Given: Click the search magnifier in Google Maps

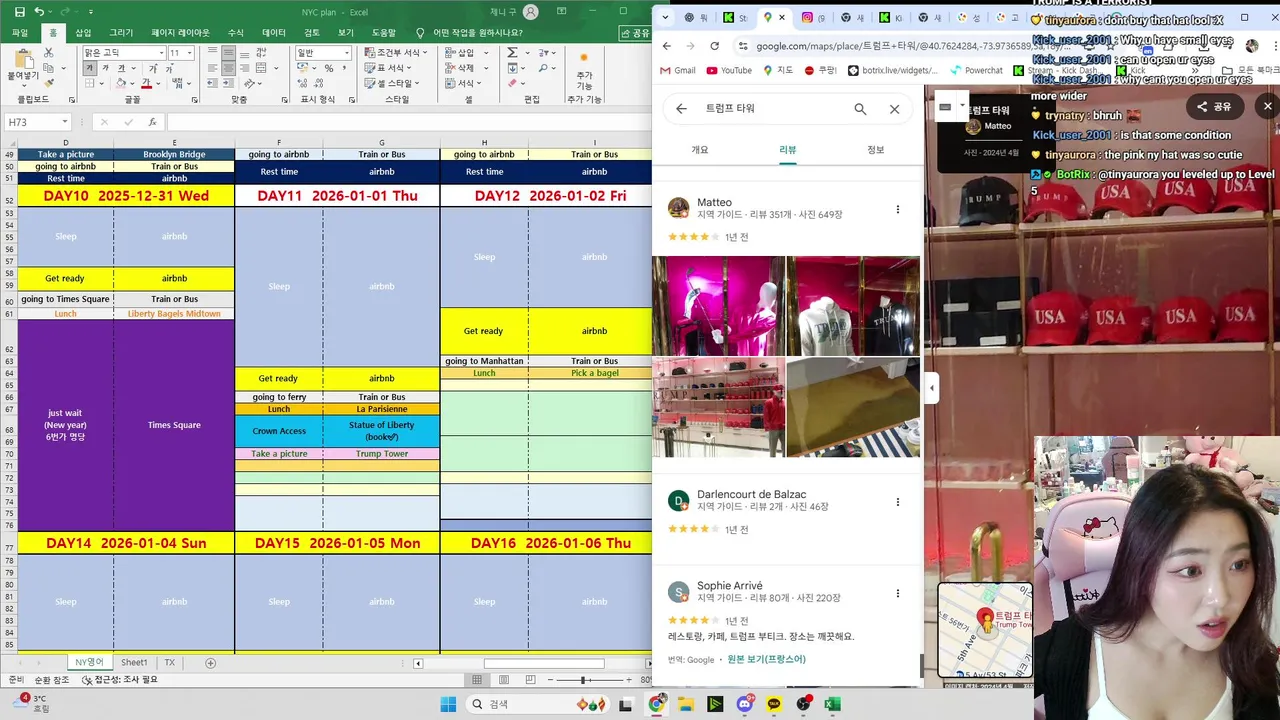Looking at the screenshot, I should [860, 109].
